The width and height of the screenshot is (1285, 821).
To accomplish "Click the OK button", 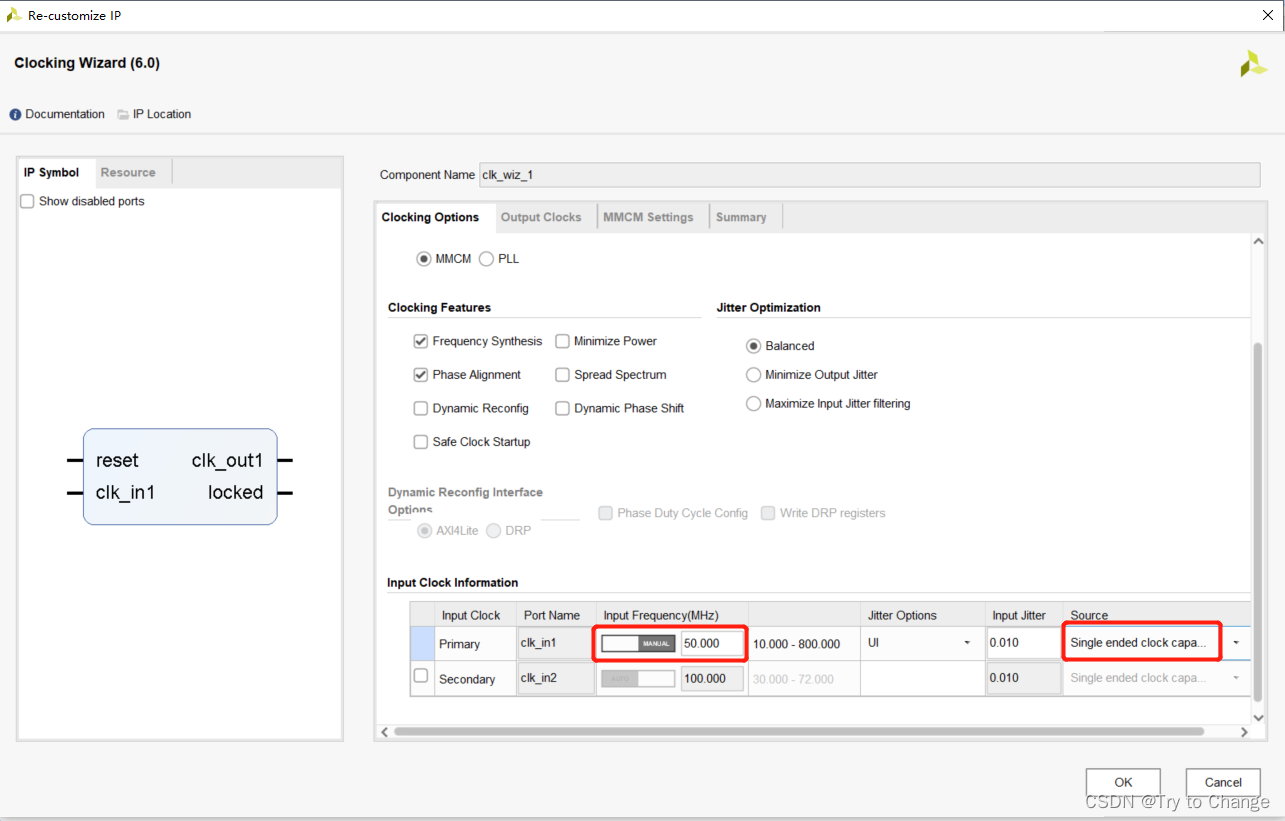I will 1122,782.
